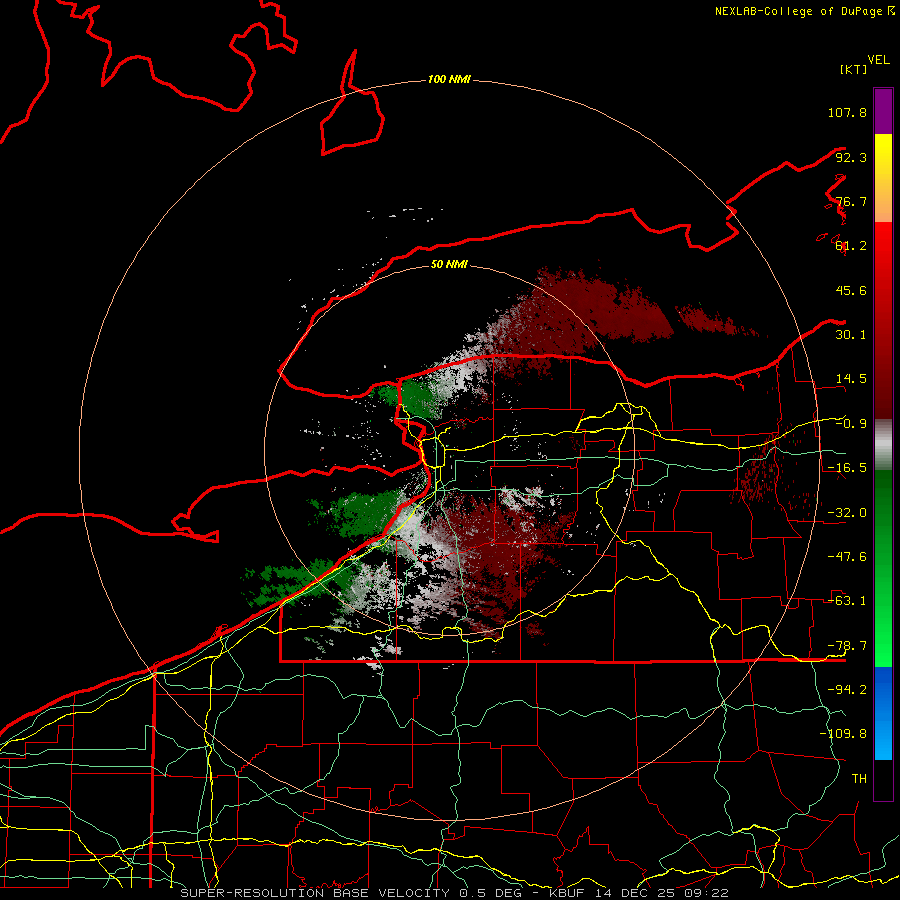Screen dimensions: 900x900
Task: Click the 50 NMI range ring label
Action: pos(449,264)
